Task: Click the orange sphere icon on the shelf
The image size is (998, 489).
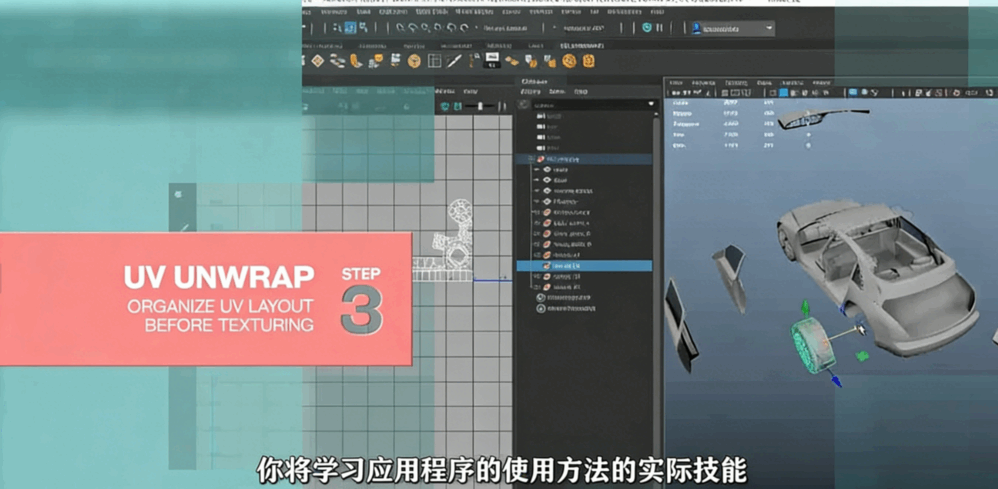Action: click(x=414, y=61)
